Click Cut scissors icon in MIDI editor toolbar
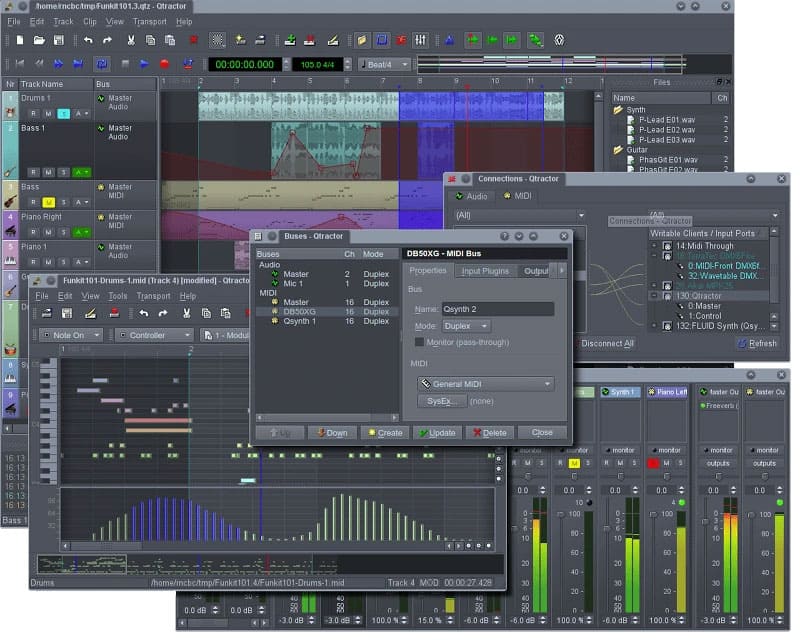Image resolution: width=800 pixels, height=640 pixels. point(187,313)
